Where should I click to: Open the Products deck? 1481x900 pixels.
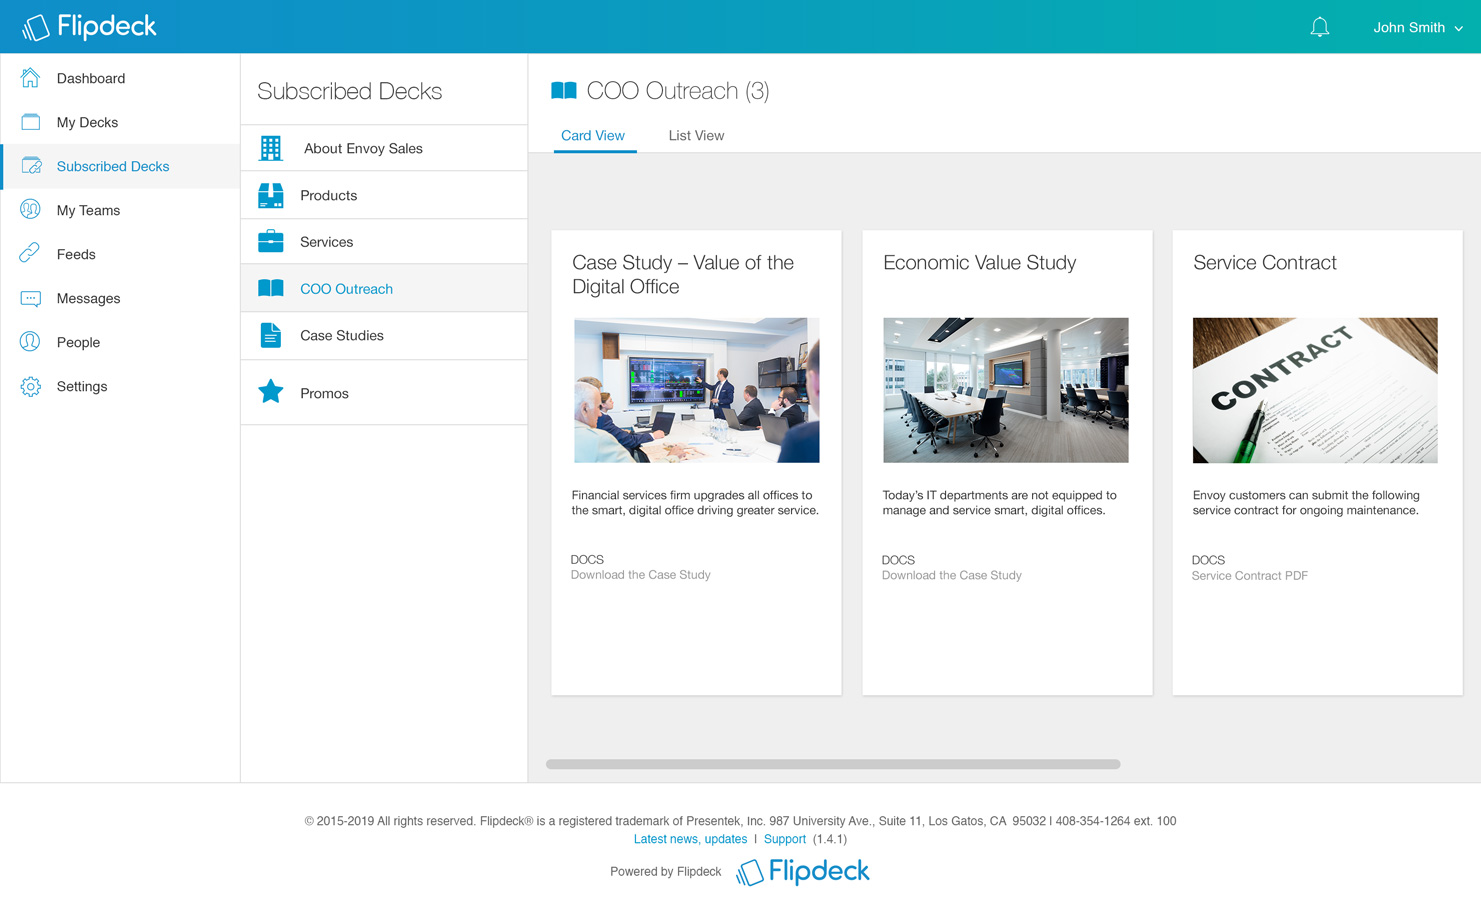[384, 195]
